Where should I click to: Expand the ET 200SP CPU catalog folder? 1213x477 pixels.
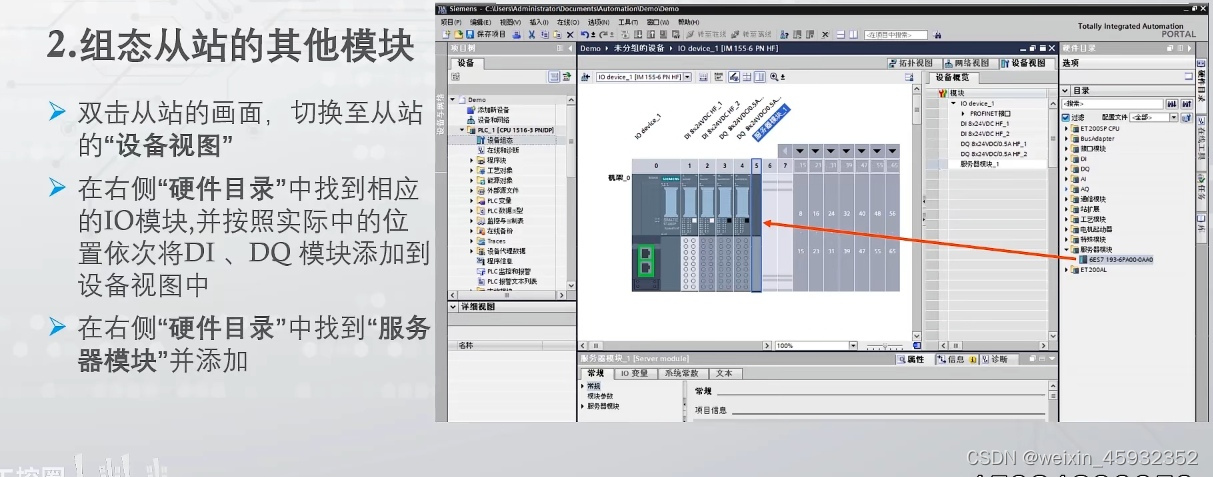point(1066,128)
